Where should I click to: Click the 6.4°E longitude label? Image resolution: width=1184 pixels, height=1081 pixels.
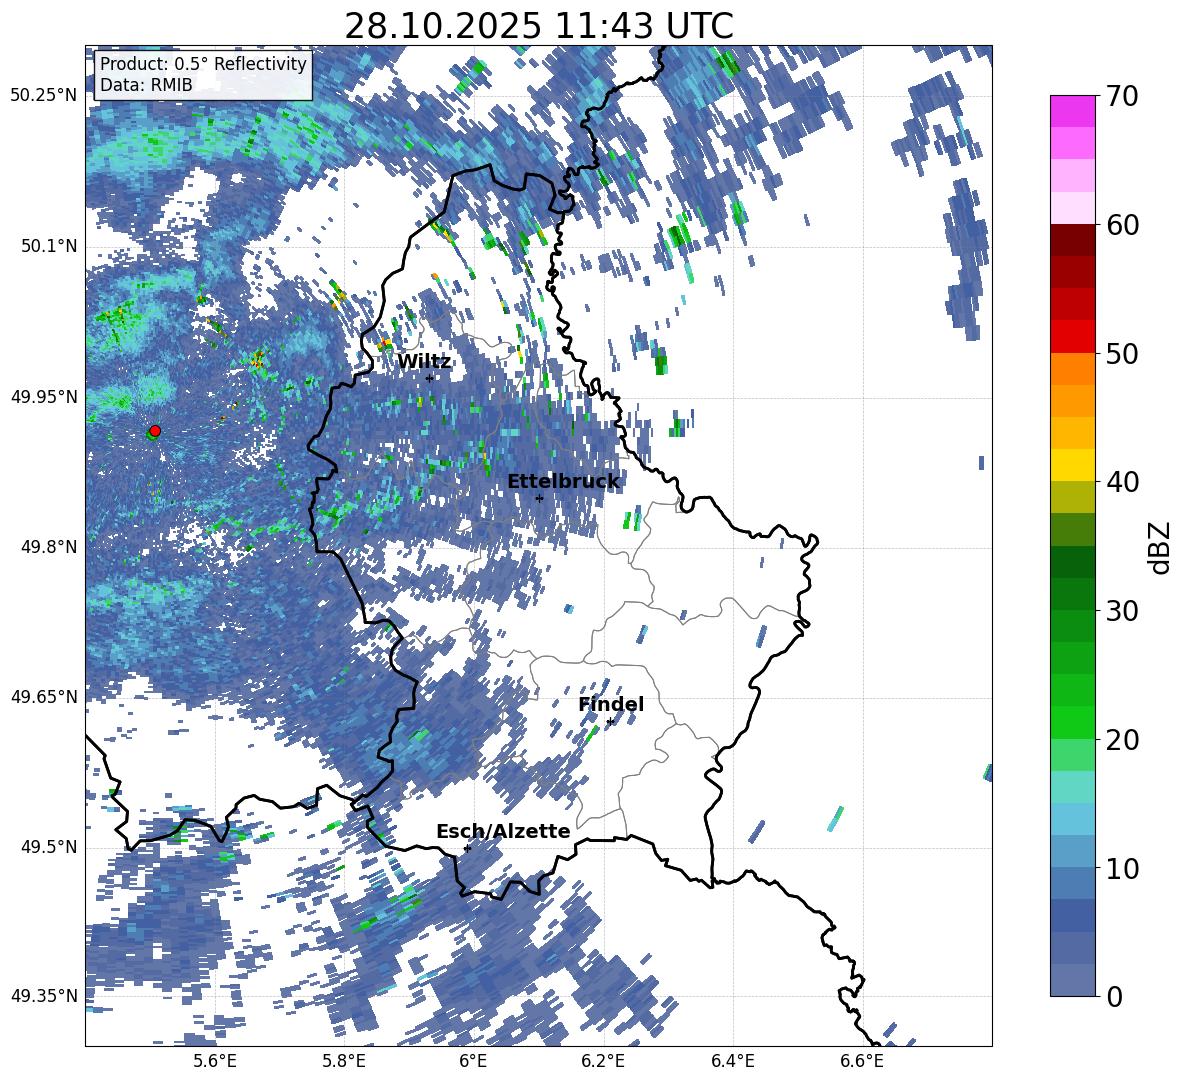pos(732,1061)
